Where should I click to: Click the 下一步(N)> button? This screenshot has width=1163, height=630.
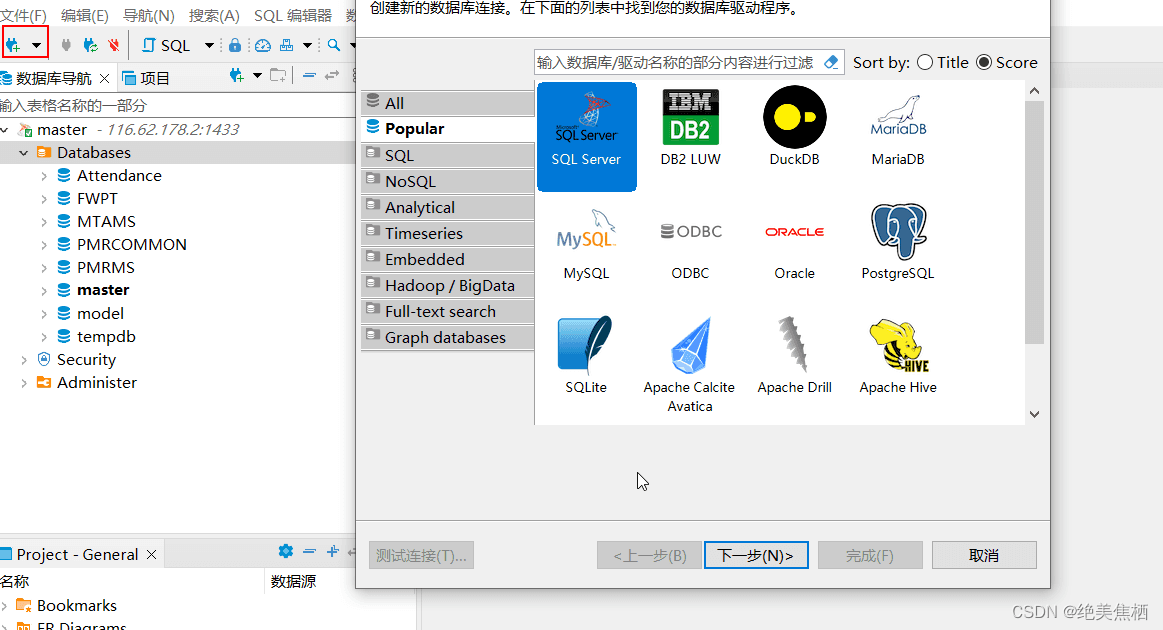click(756, 555)
